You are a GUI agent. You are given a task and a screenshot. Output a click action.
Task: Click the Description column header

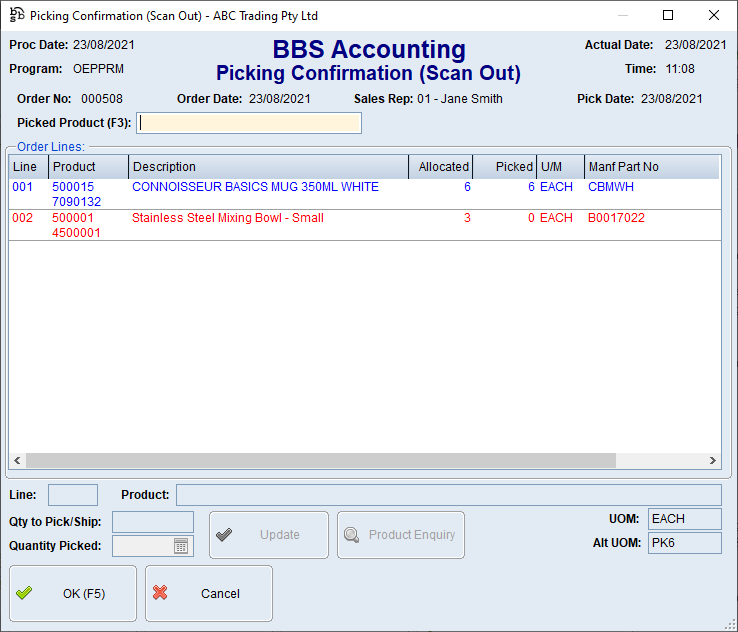click(x=268, y=167)
